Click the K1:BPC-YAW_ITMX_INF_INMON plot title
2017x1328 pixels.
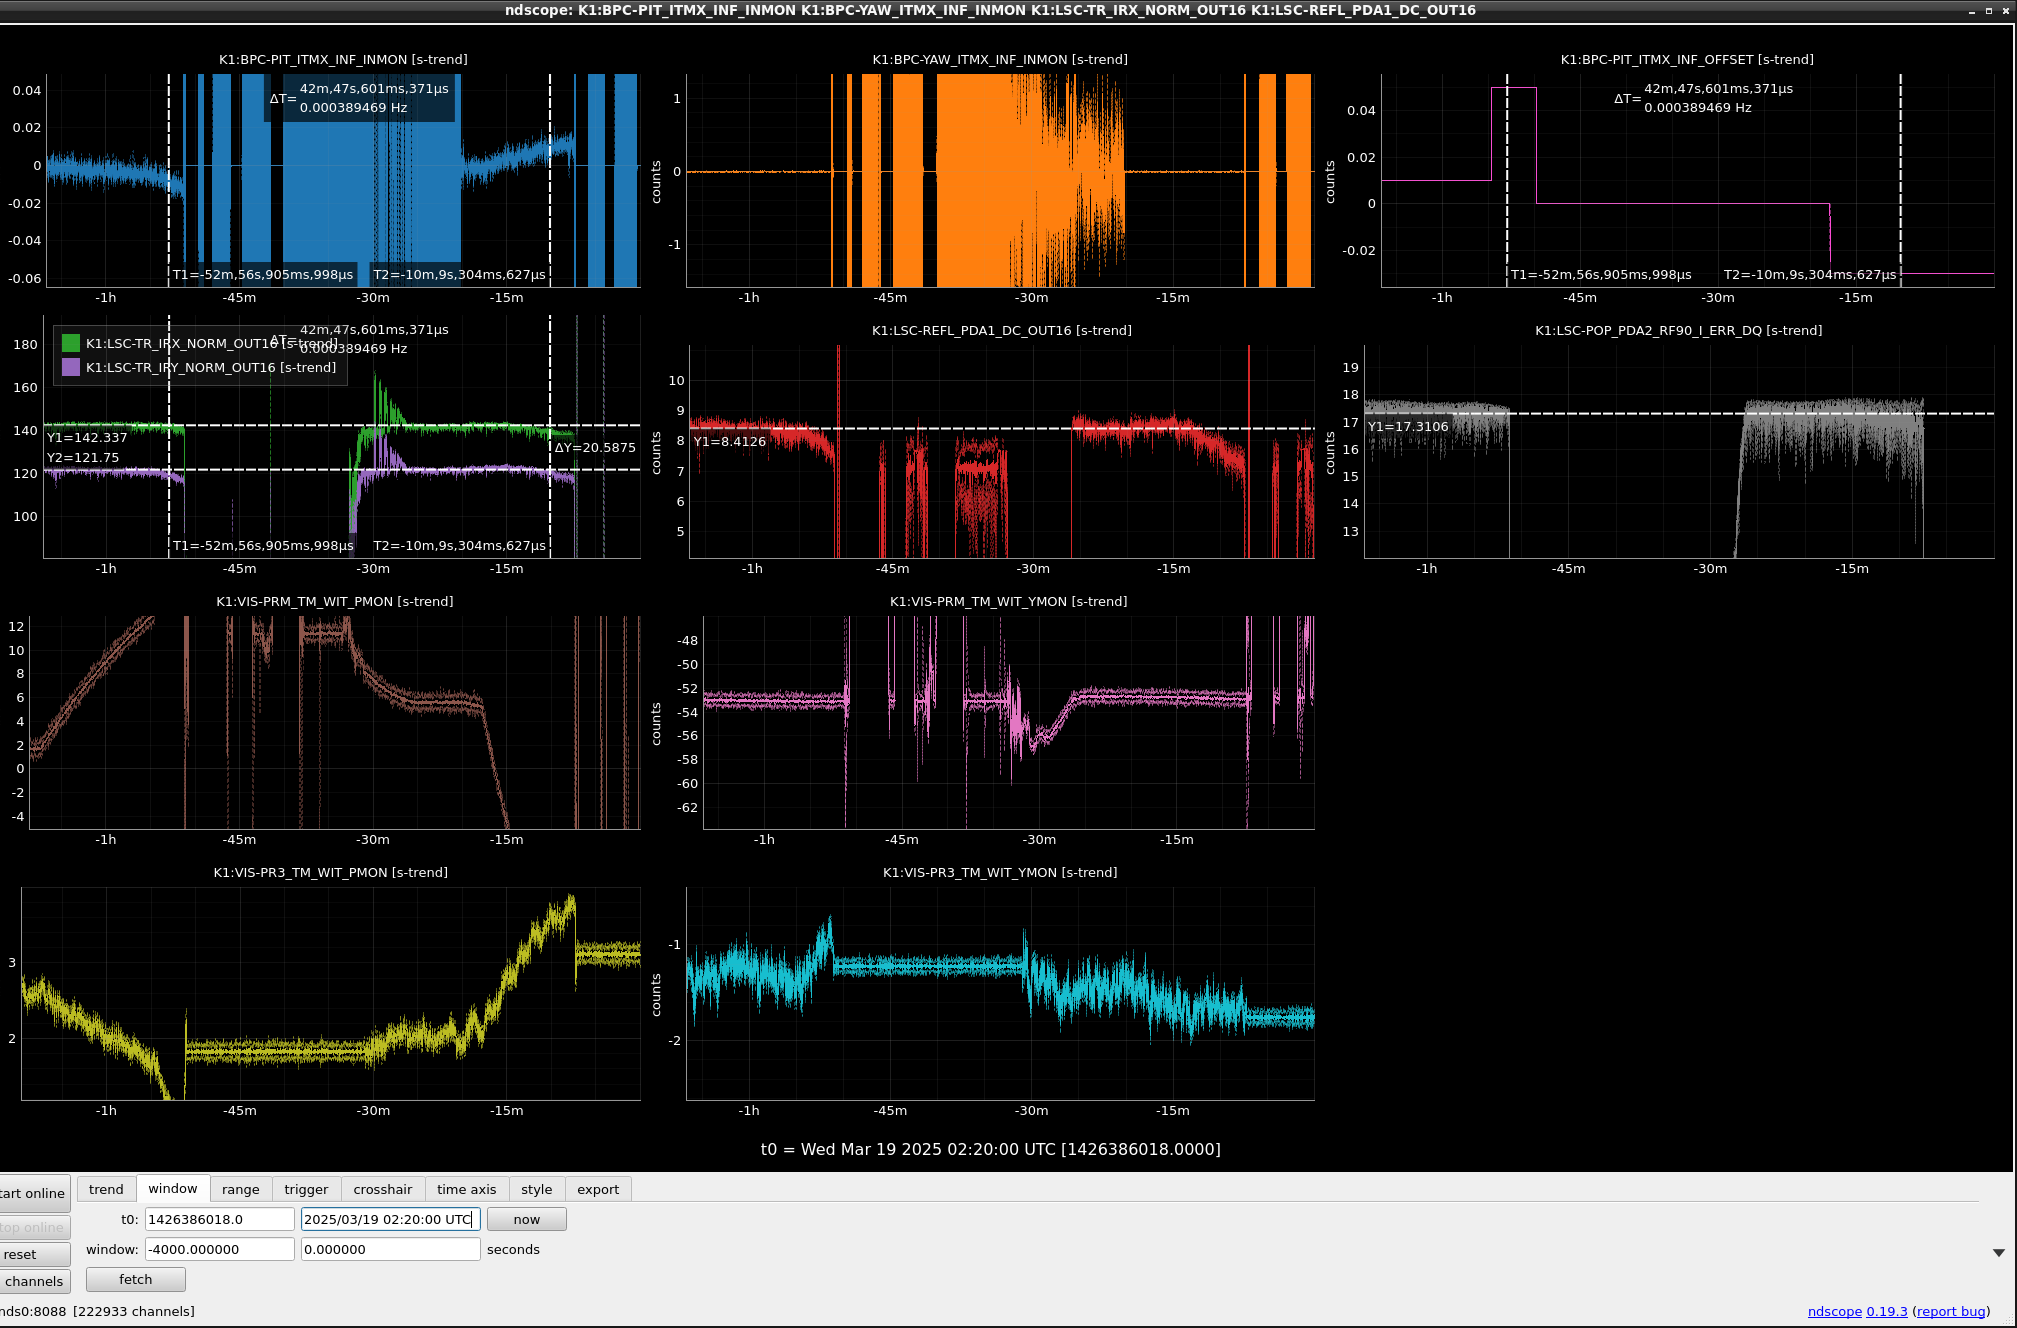(x=1000, y=59)
